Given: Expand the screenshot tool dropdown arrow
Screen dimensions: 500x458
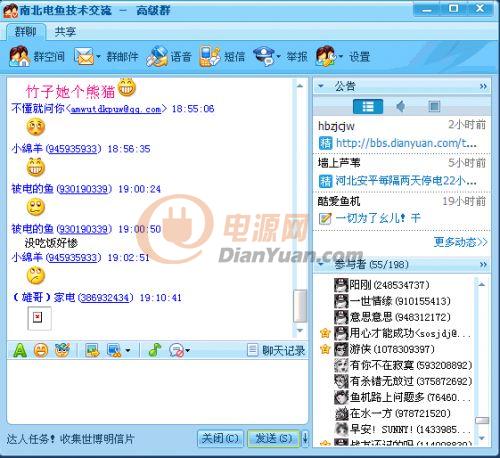Looking at the screenshot, I should pos(128,351).
